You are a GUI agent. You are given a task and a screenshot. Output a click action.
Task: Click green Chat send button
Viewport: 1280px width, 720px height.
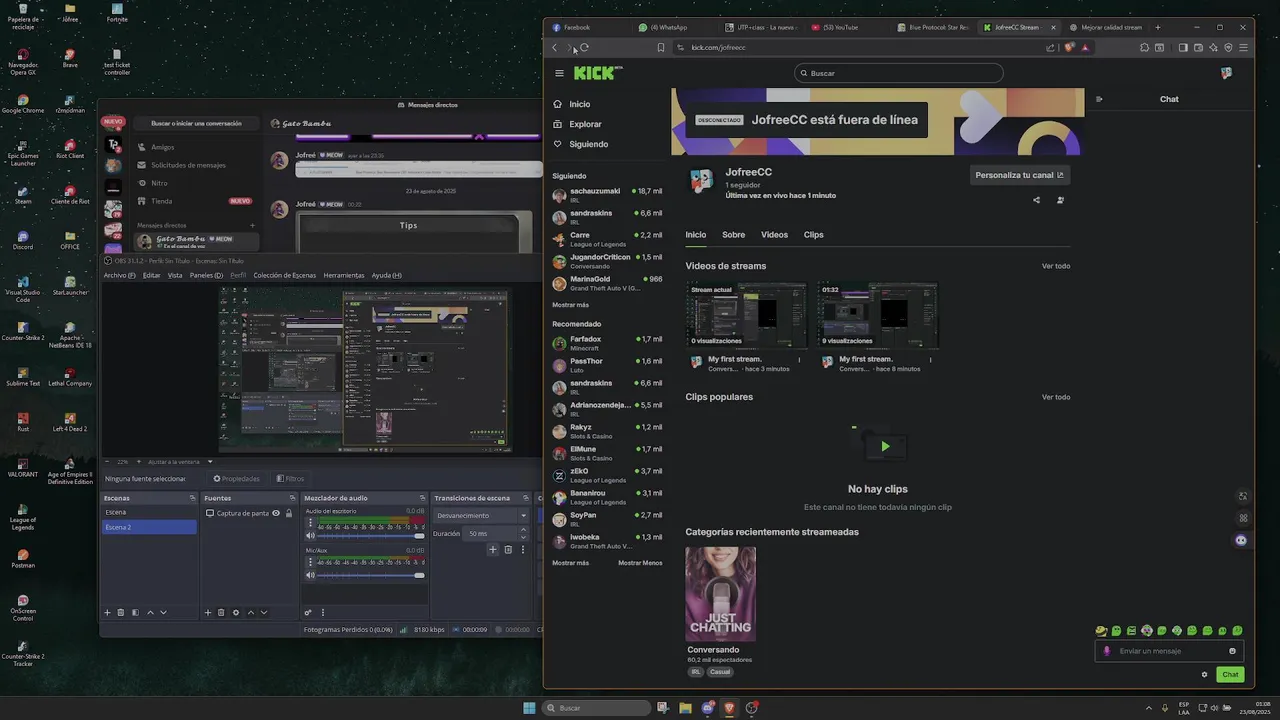pos(1230,674)
